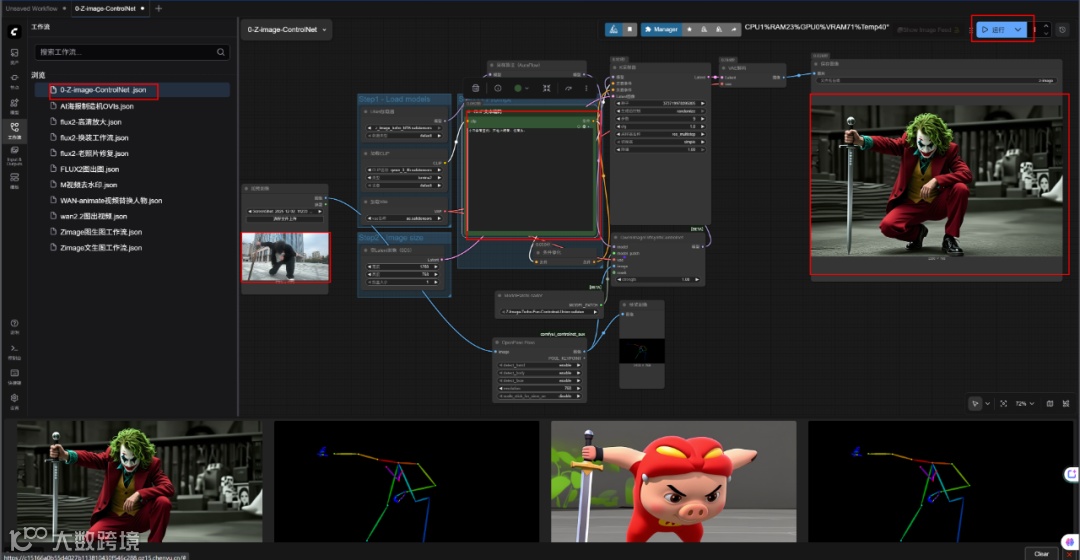Open the Manager button
This screenshot has width=1080, height=560.
point(661,29)
